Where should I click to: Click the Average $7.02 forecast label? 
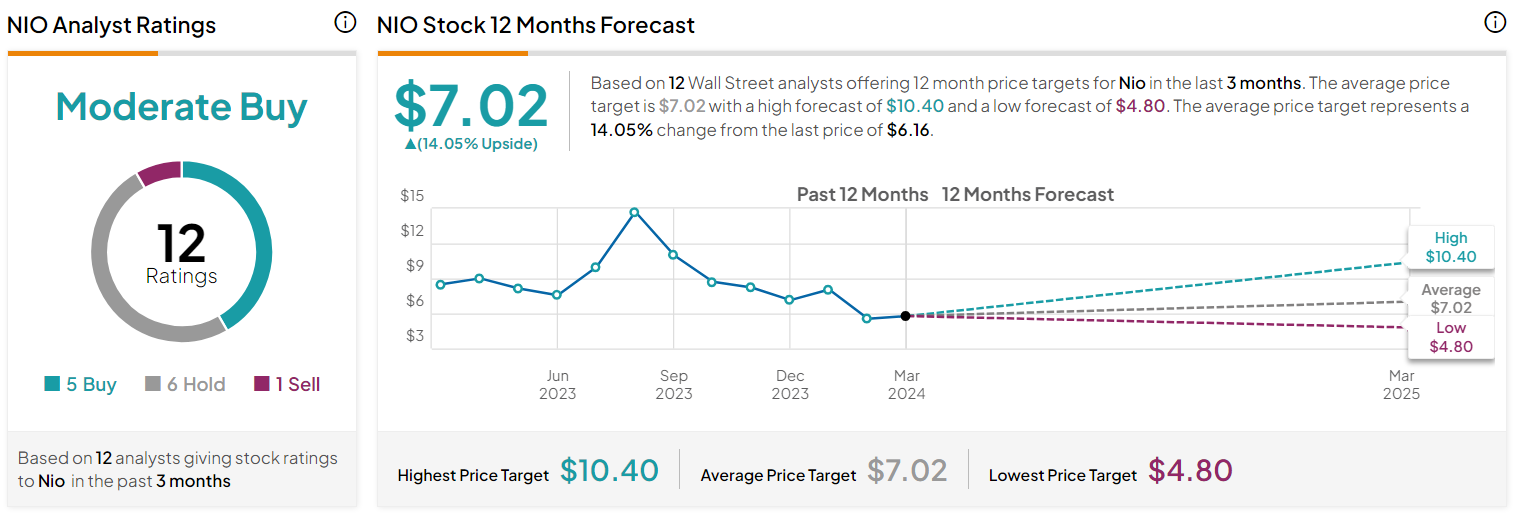1451,299
